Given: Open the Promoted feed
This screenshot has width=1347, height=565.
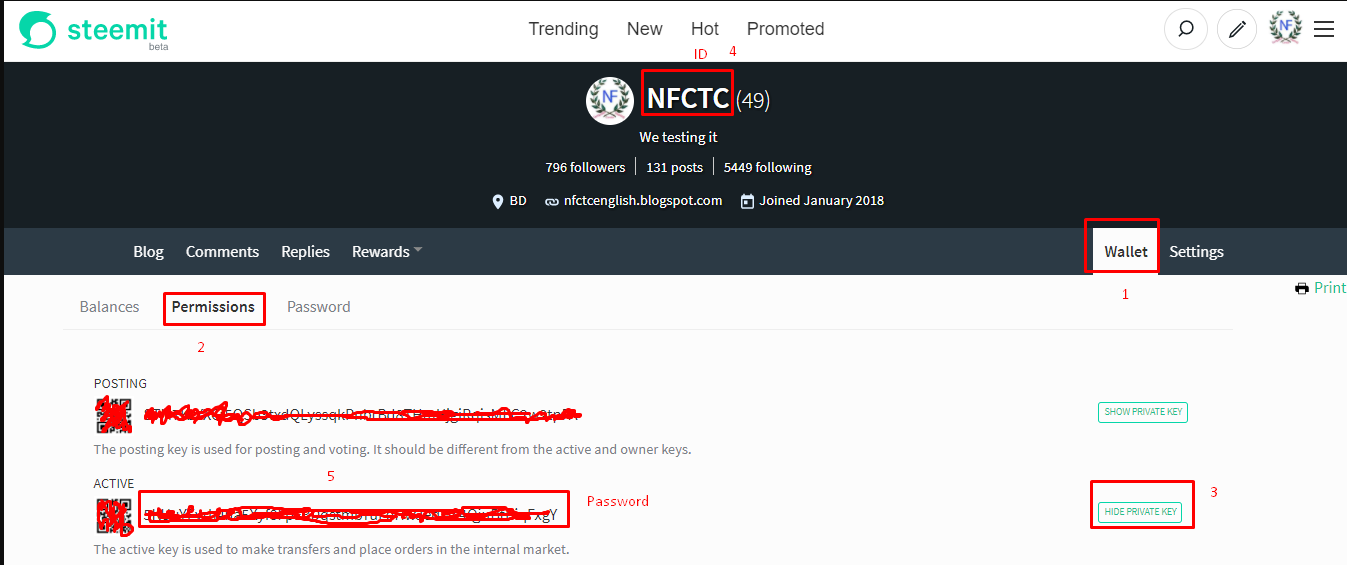Looking at the screenshot, I should point(785,29).
